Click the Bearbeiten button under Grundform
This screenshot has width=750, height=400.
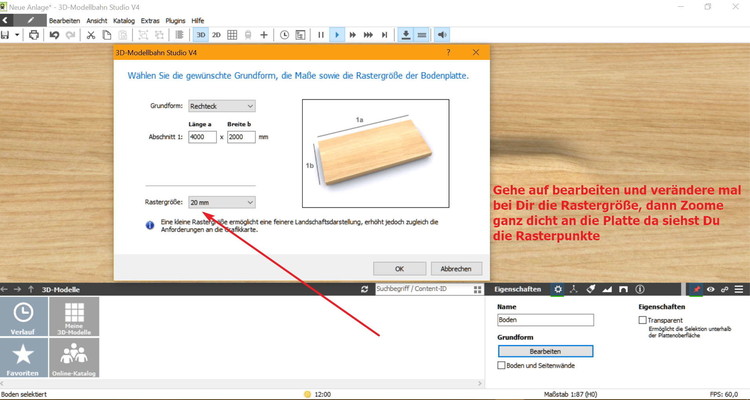coord(545,351)
